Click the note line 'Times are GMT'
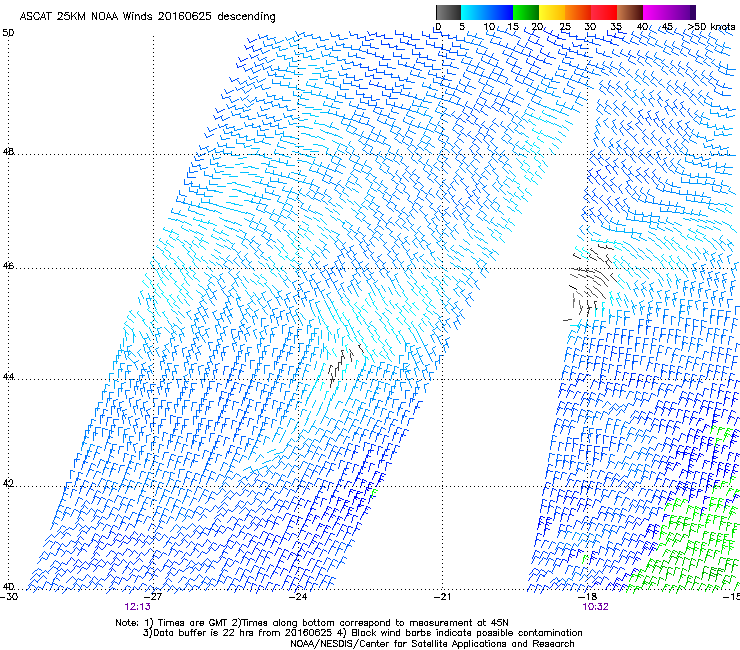 [193, 623]
